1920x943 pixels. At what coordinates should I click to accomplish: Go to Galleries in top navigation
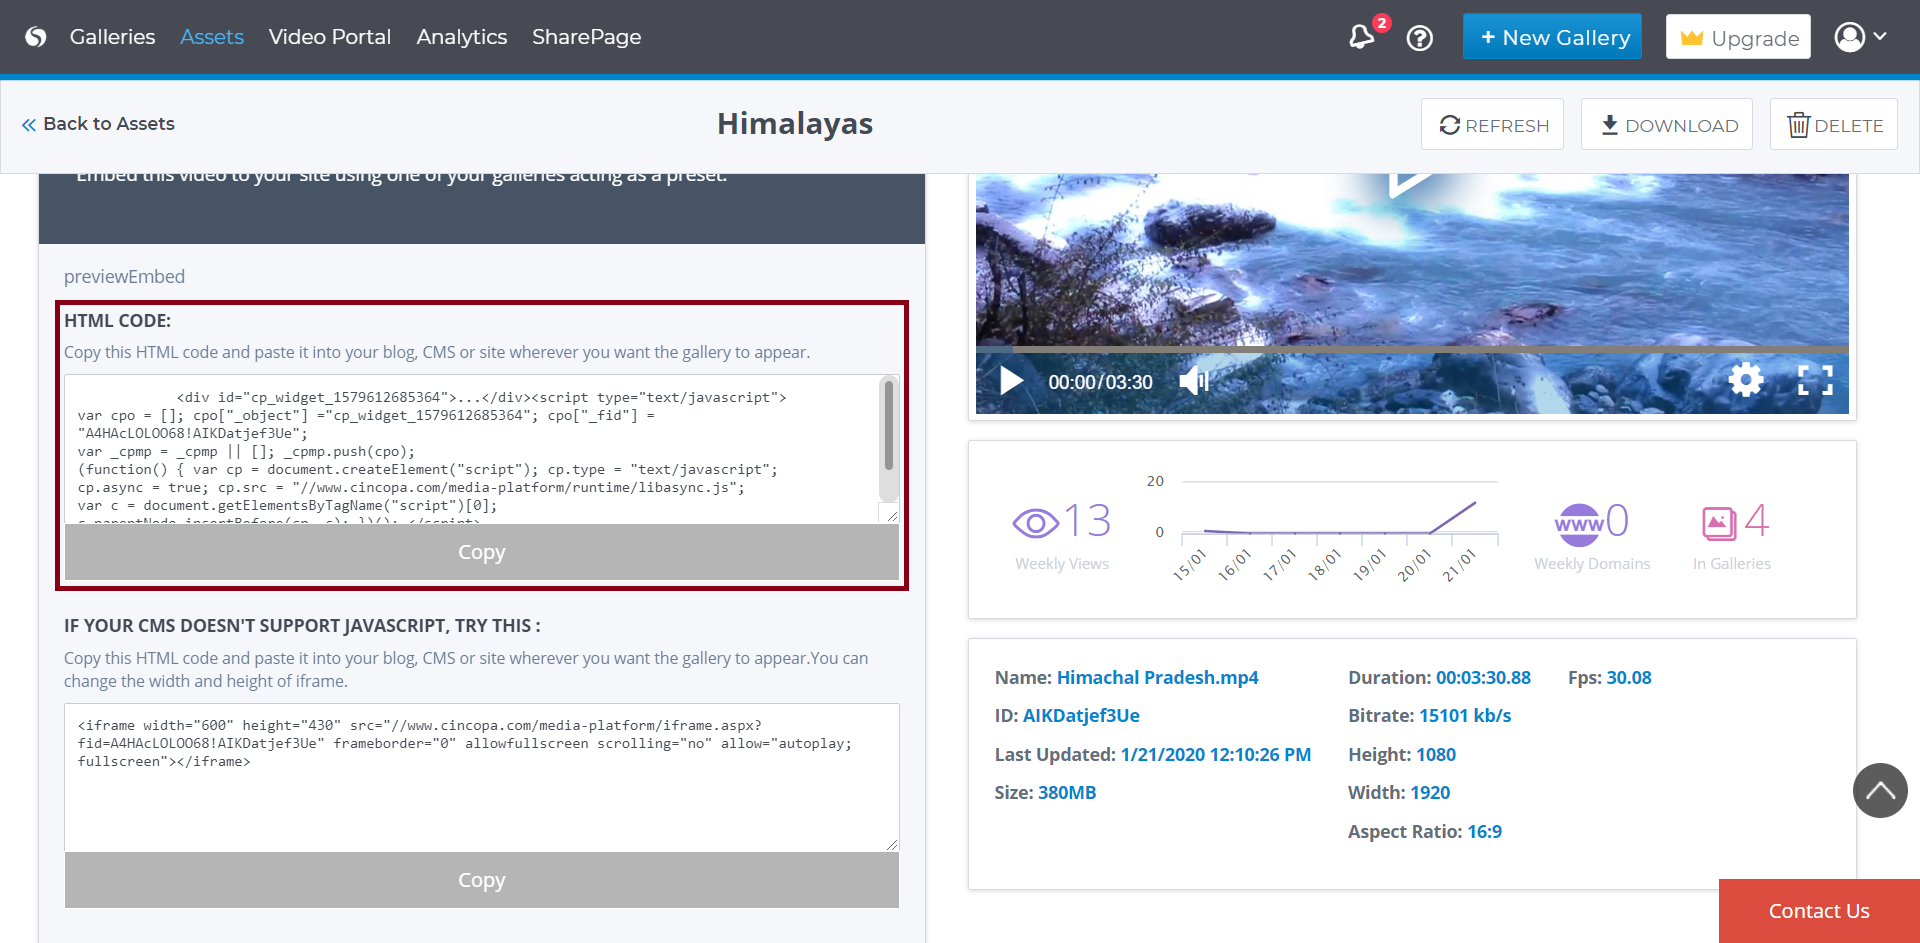112,37
